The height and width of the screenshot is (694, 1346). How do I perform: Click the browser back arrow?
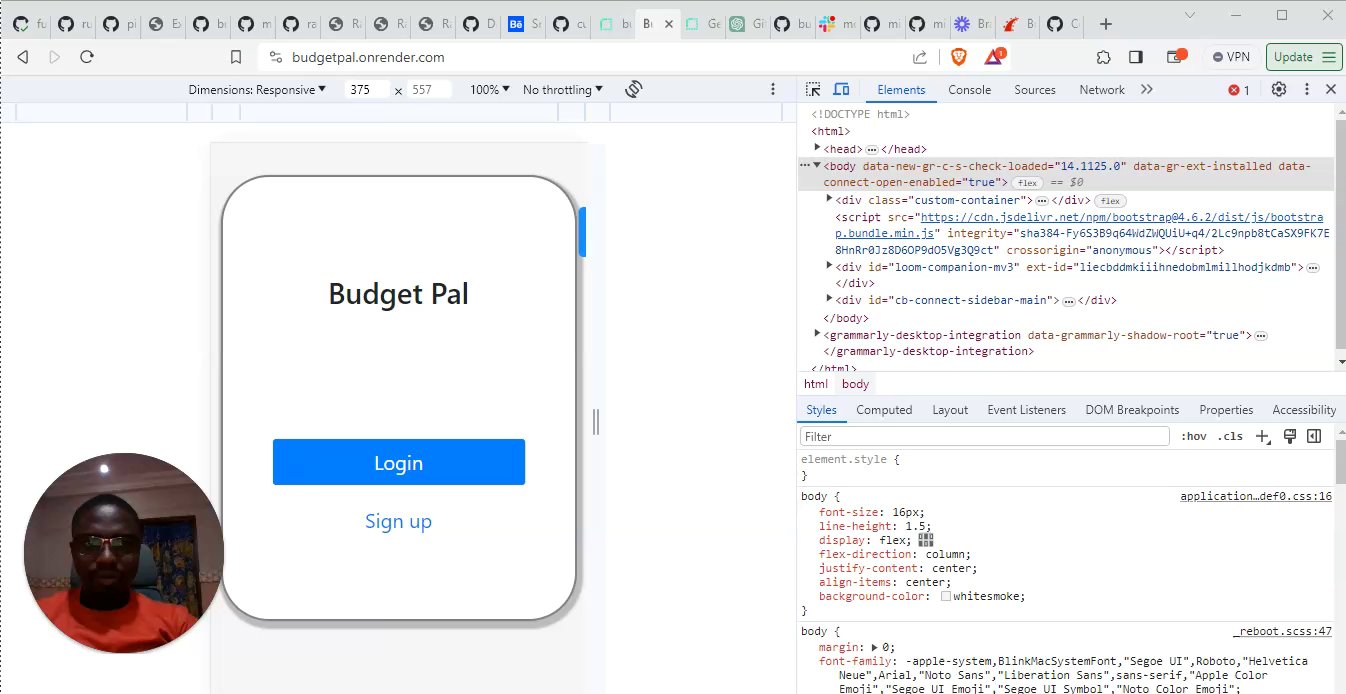coord(22,57)
